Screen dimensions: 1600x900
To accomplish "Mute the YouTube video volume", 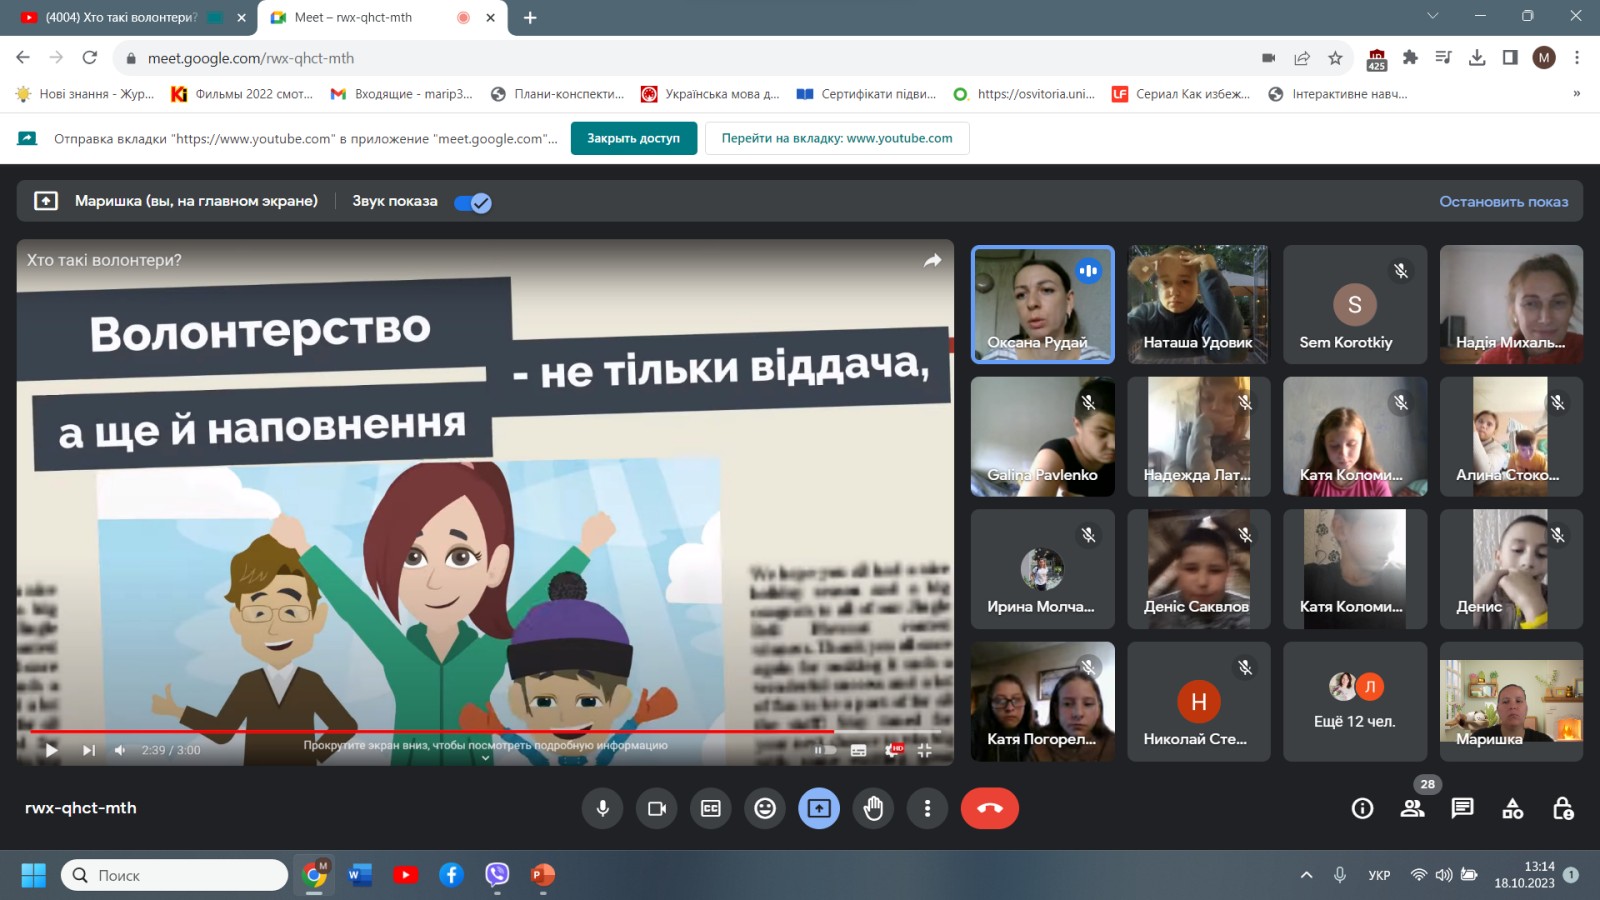I will coord(120,750).
